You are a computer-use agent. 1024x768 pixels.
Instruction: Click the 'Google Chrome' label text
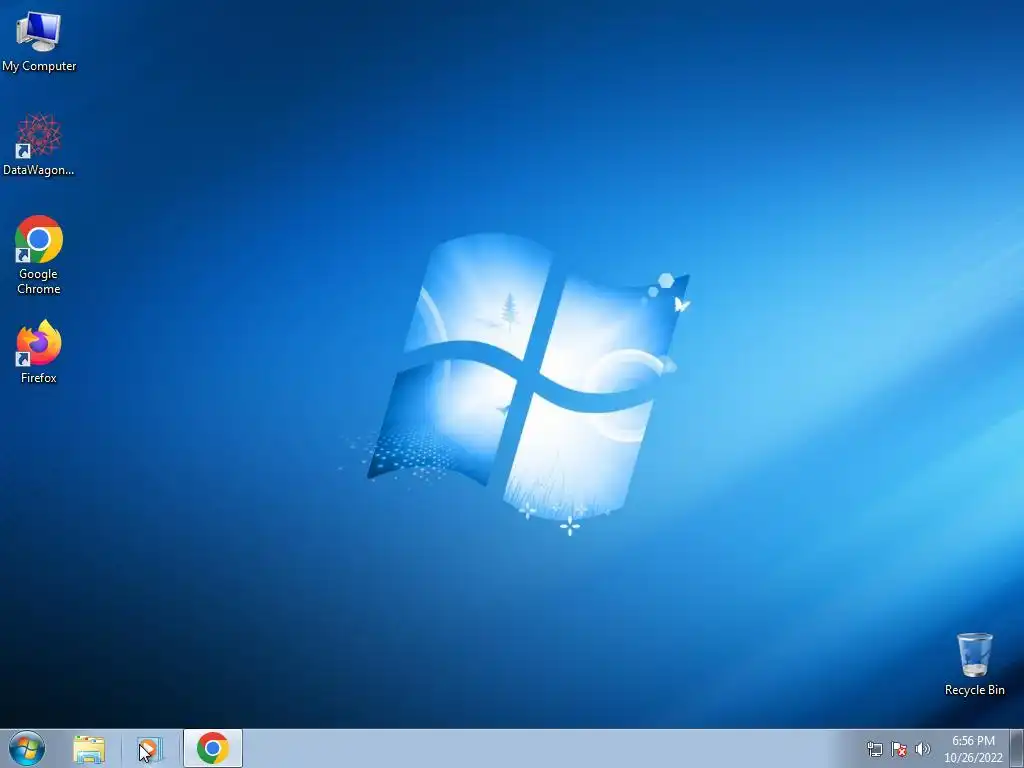[x=39, y=281]
